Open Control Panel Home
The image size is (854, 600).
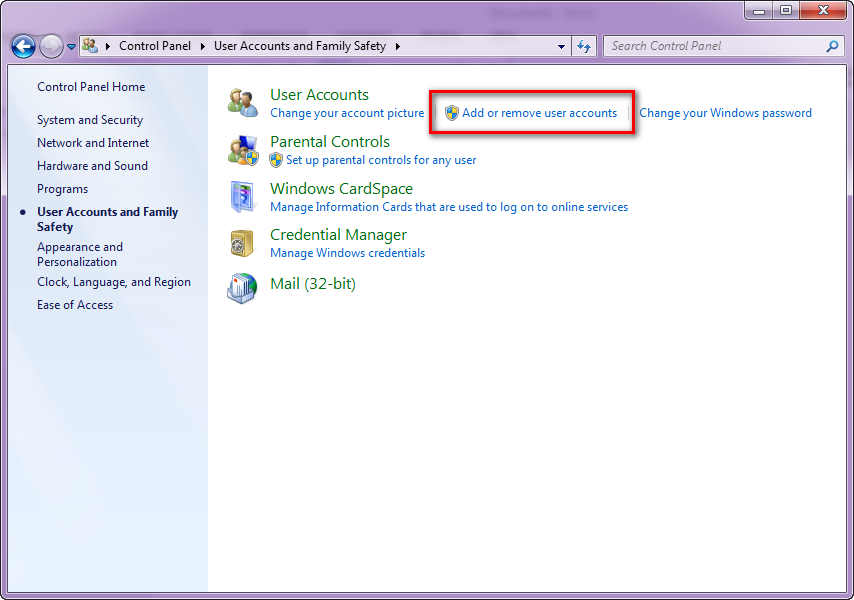(x=91, y=87)
